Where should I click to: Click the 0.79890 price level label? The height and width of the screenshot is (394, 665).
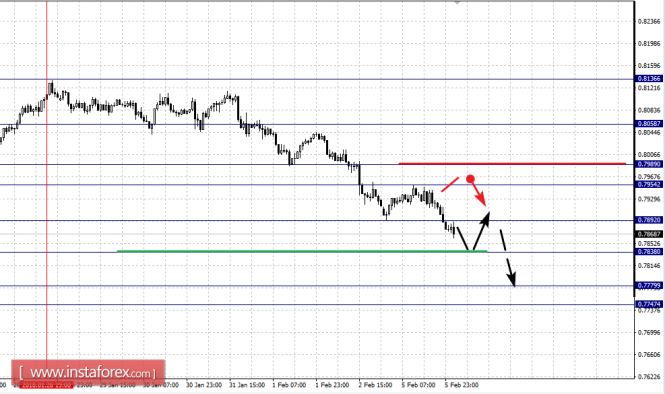tap(649, 164)
